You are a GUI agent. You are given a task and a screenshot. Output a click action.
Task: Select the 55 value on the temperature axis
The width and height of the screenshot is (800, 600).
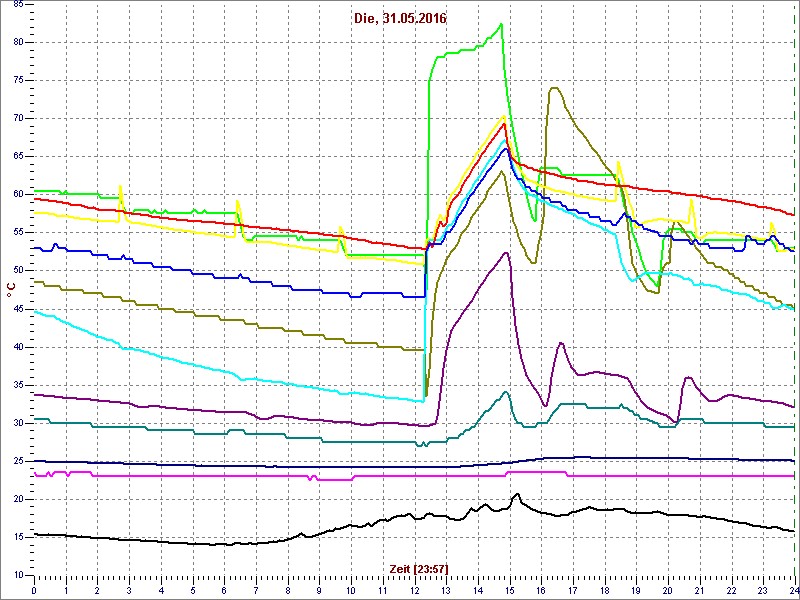coord(17,233)
